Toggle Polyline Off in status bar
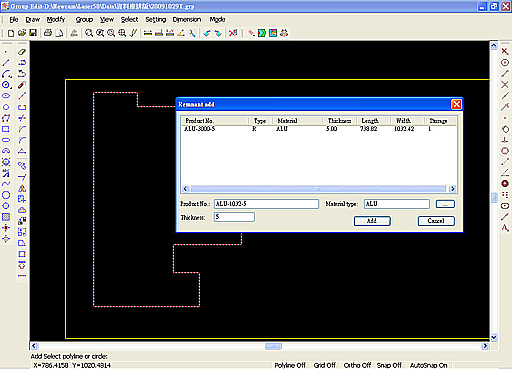 pos(290,365)
